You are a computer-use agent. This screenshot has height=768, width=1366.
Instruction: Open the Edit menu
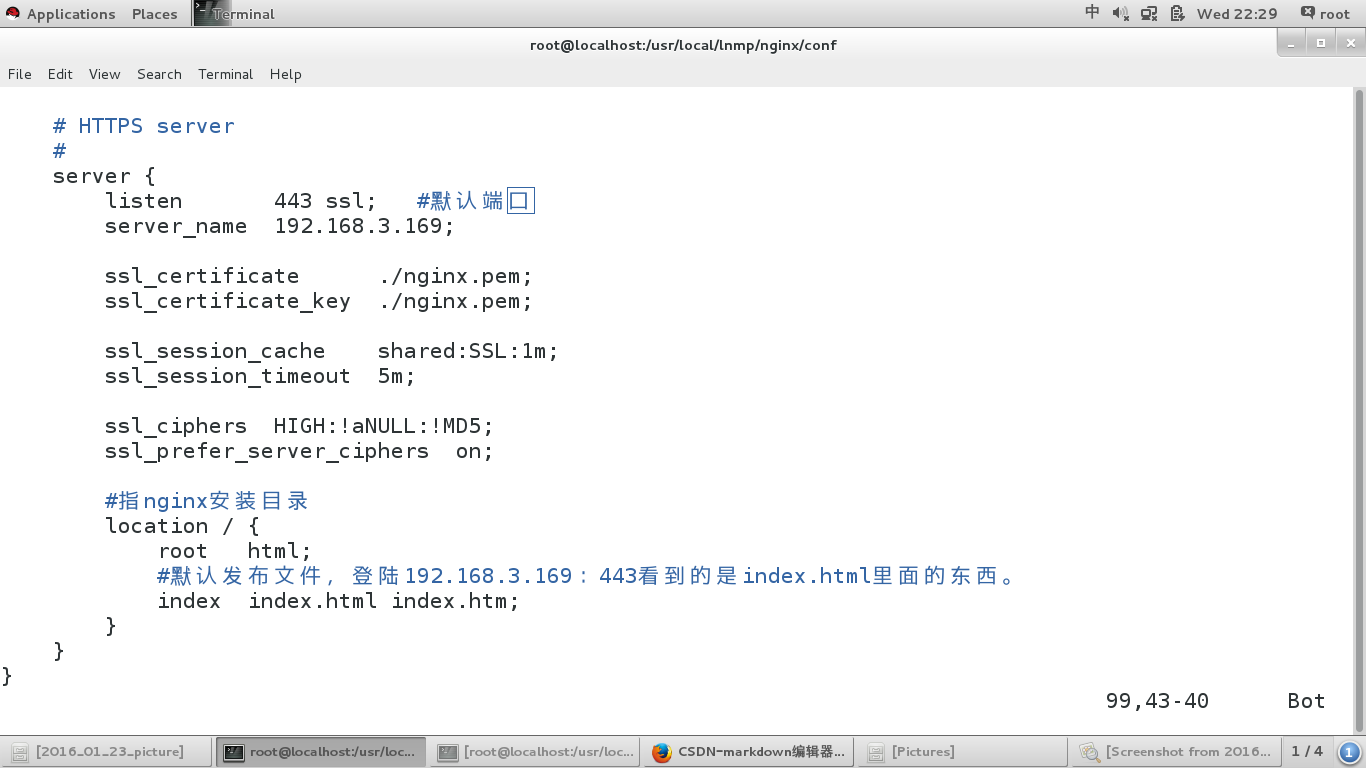tap(60, 74)
